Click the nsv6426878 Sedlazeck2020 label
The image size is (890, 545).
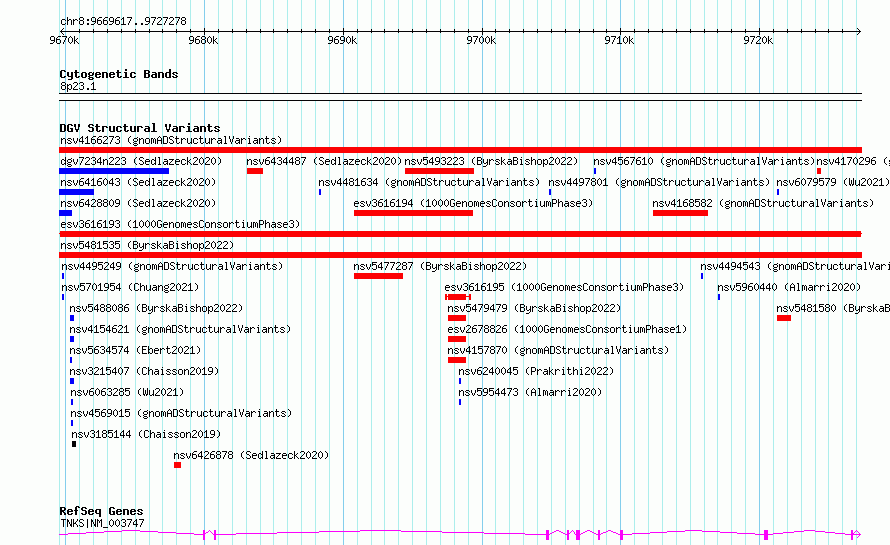click(x=251, y=455)
